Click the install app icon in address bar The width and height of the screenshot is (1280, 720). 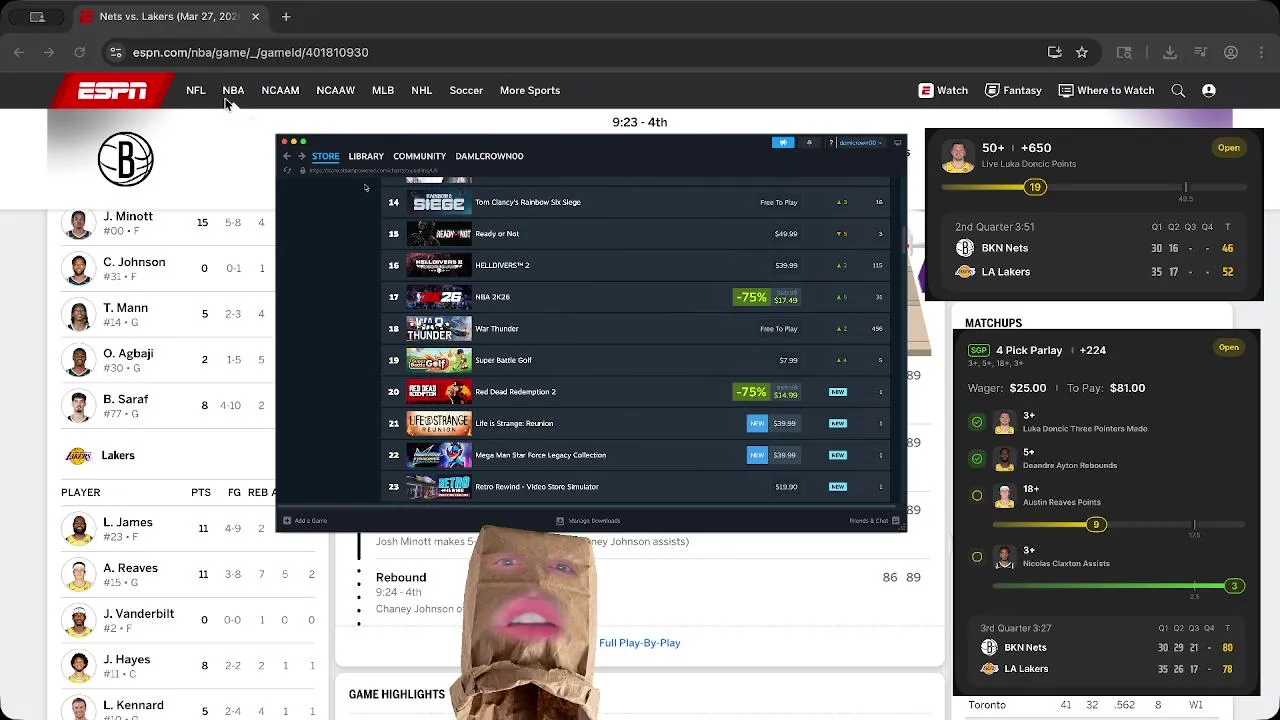1054,52
